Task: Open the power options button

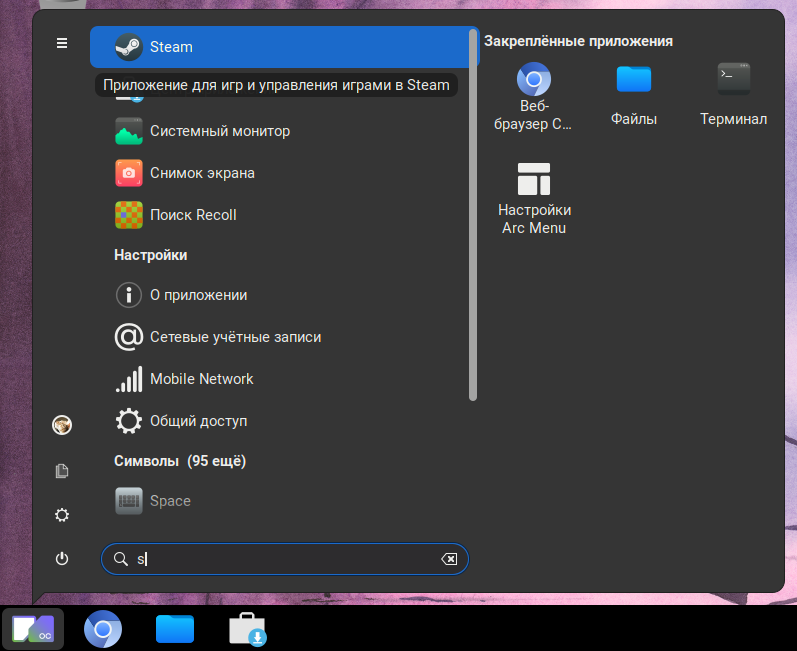Action: (x=62, y=559)
